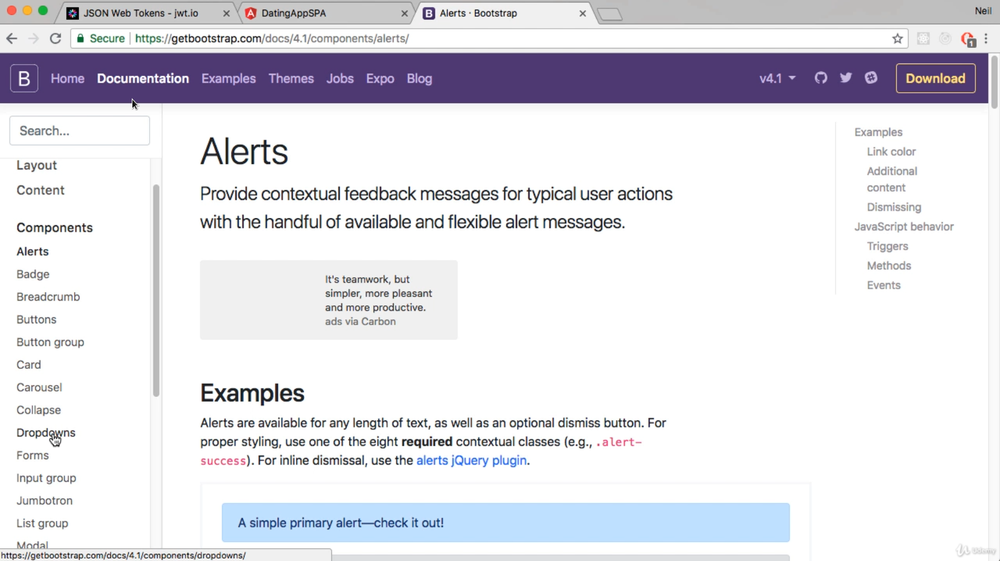The image size is (1000, 561).
Task: Click the simple primary alert box
Action: click(506, 523)
